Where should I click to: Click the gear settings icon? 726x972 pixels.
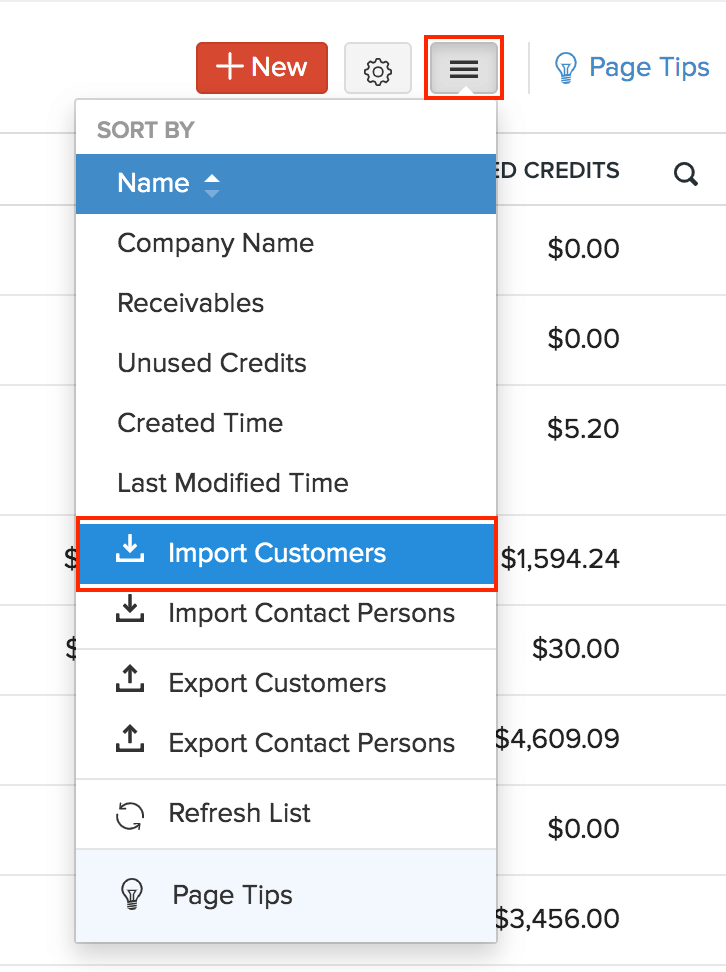click(377, 70)
